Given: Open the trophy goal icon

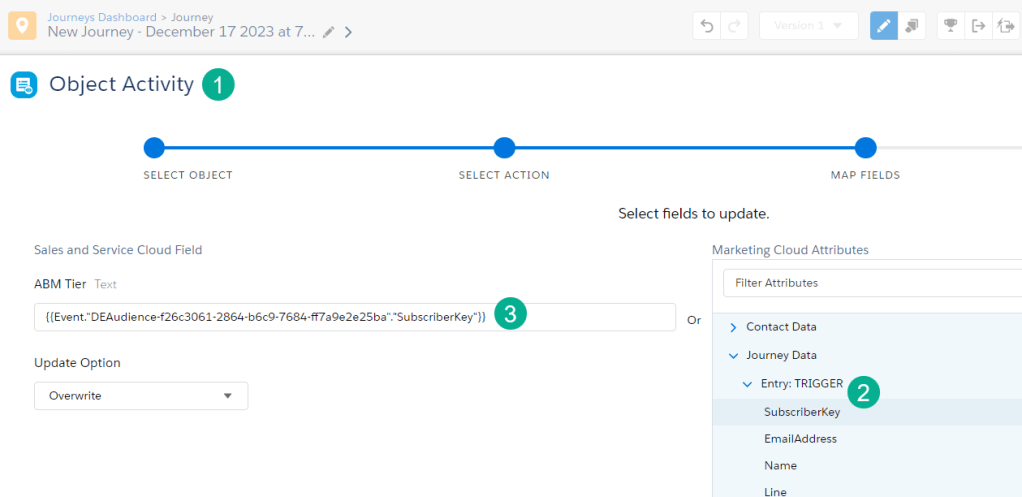Looking at the screenshot, I should pyautogui.click(x=951, y=27).
